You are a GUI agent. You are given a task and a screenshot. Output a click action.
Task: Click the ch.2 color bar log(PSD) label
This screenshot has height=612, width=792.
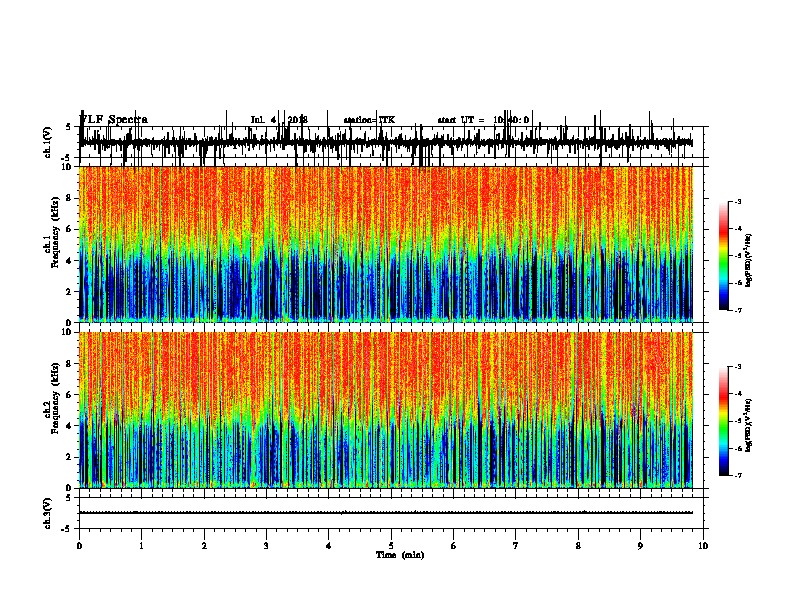point(749,425)
